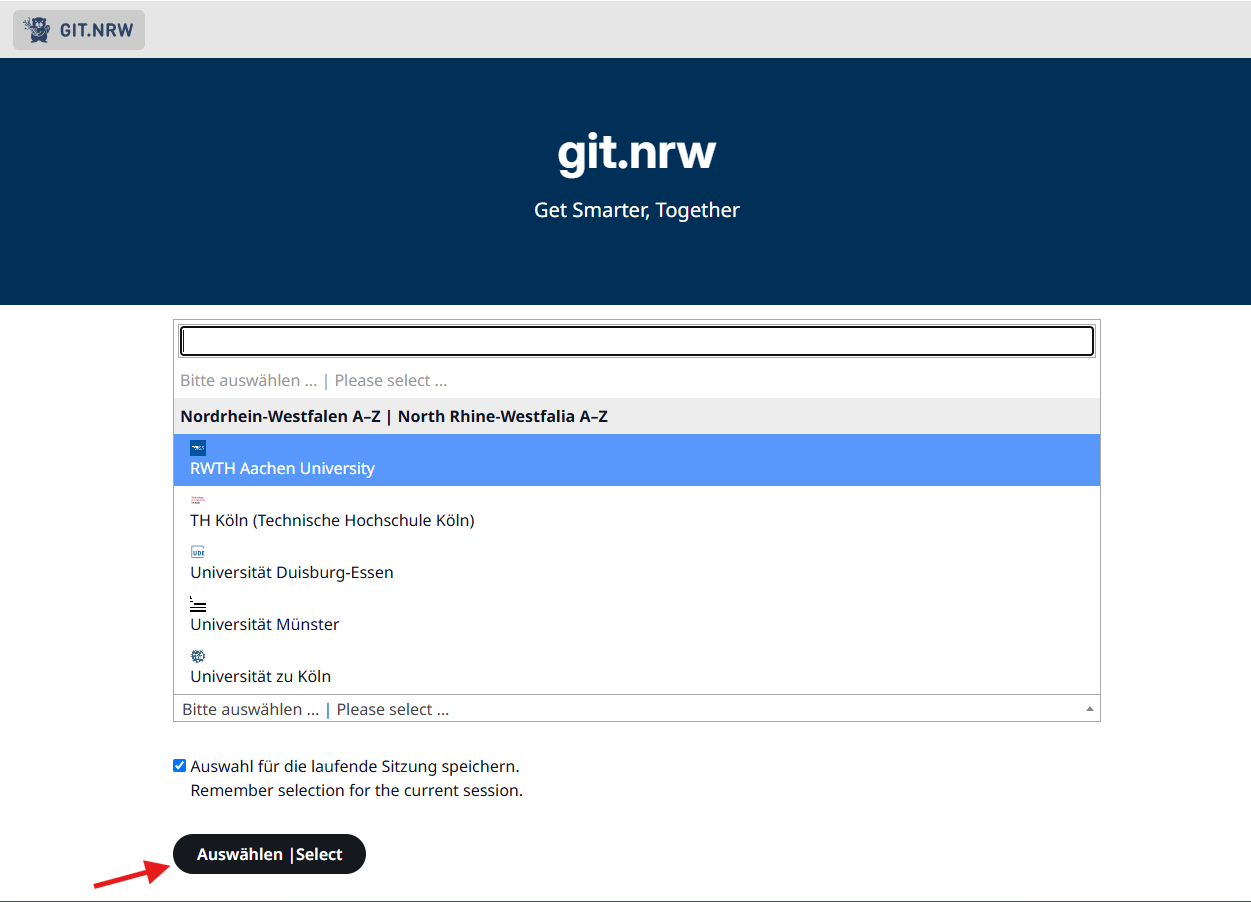The image size is (1251, 902).
Task: Select "RWTH Aachen University" from the list
Action: click(283, 468)
